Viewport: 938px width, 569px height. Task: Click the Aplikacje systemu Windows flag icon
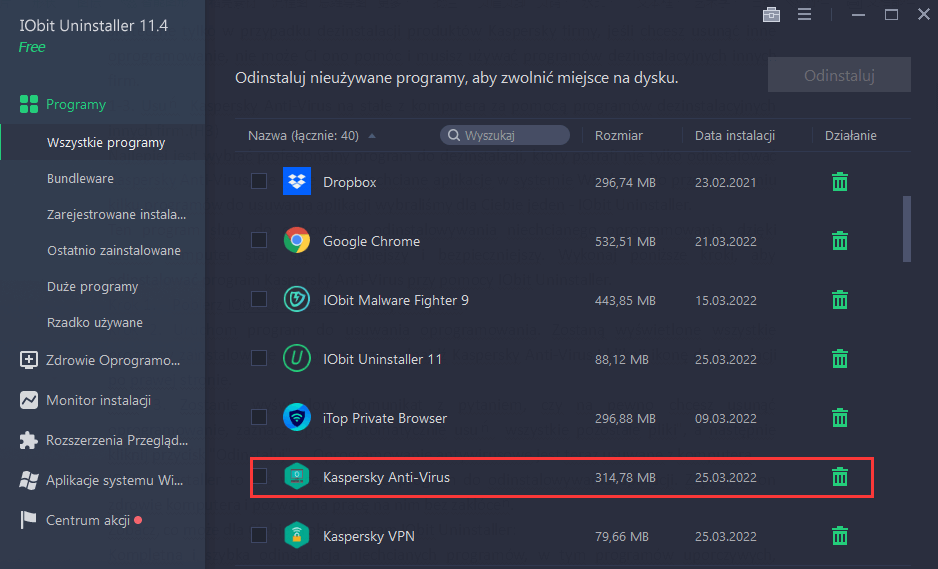click(x=29, y=480)
